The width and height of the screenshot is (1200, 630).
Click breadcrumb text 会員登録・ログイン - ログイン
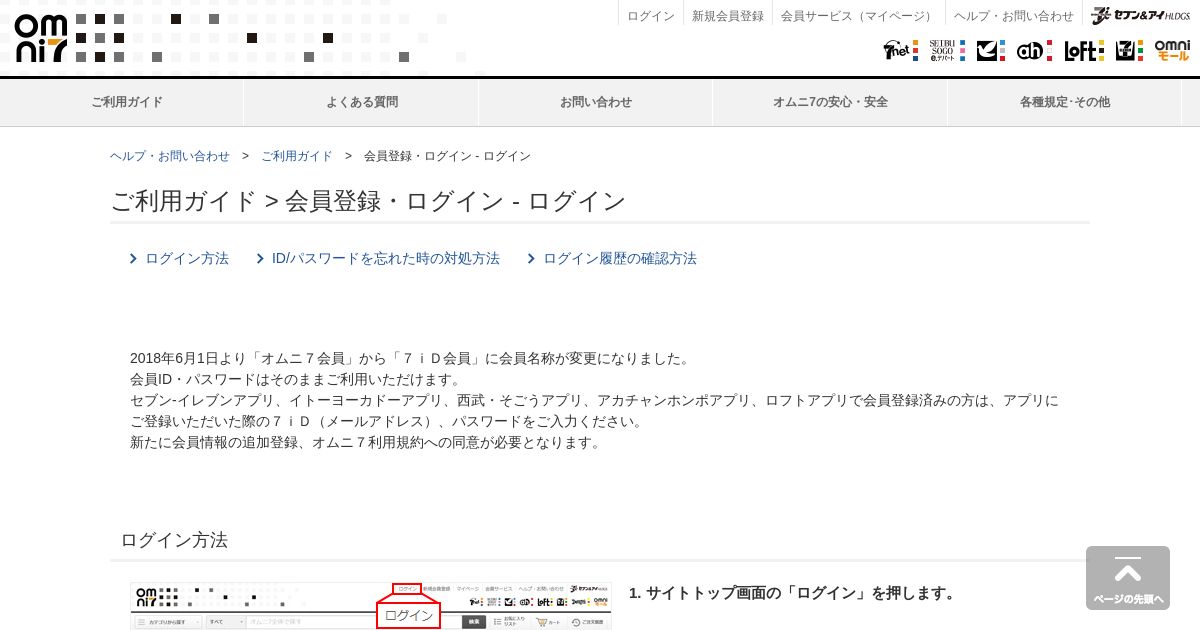coord(447,156)
